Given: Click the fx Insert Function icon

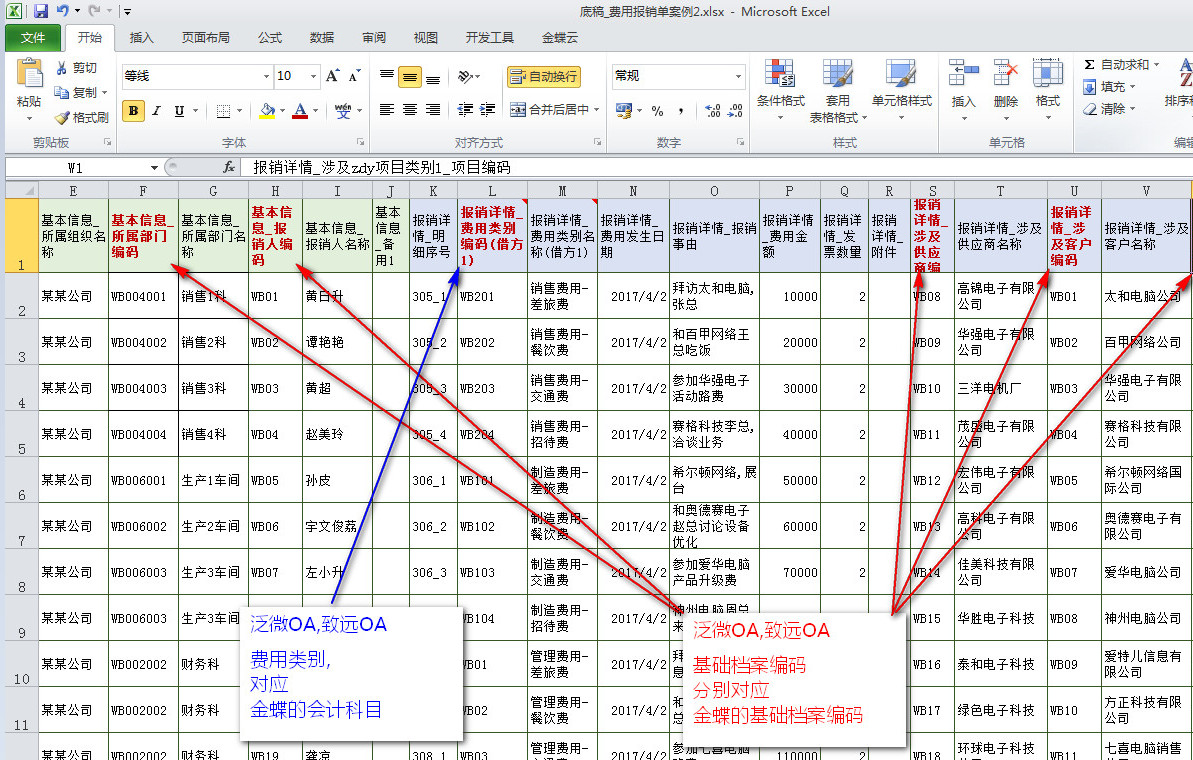Looking at the screenshot, I should 228,167.
